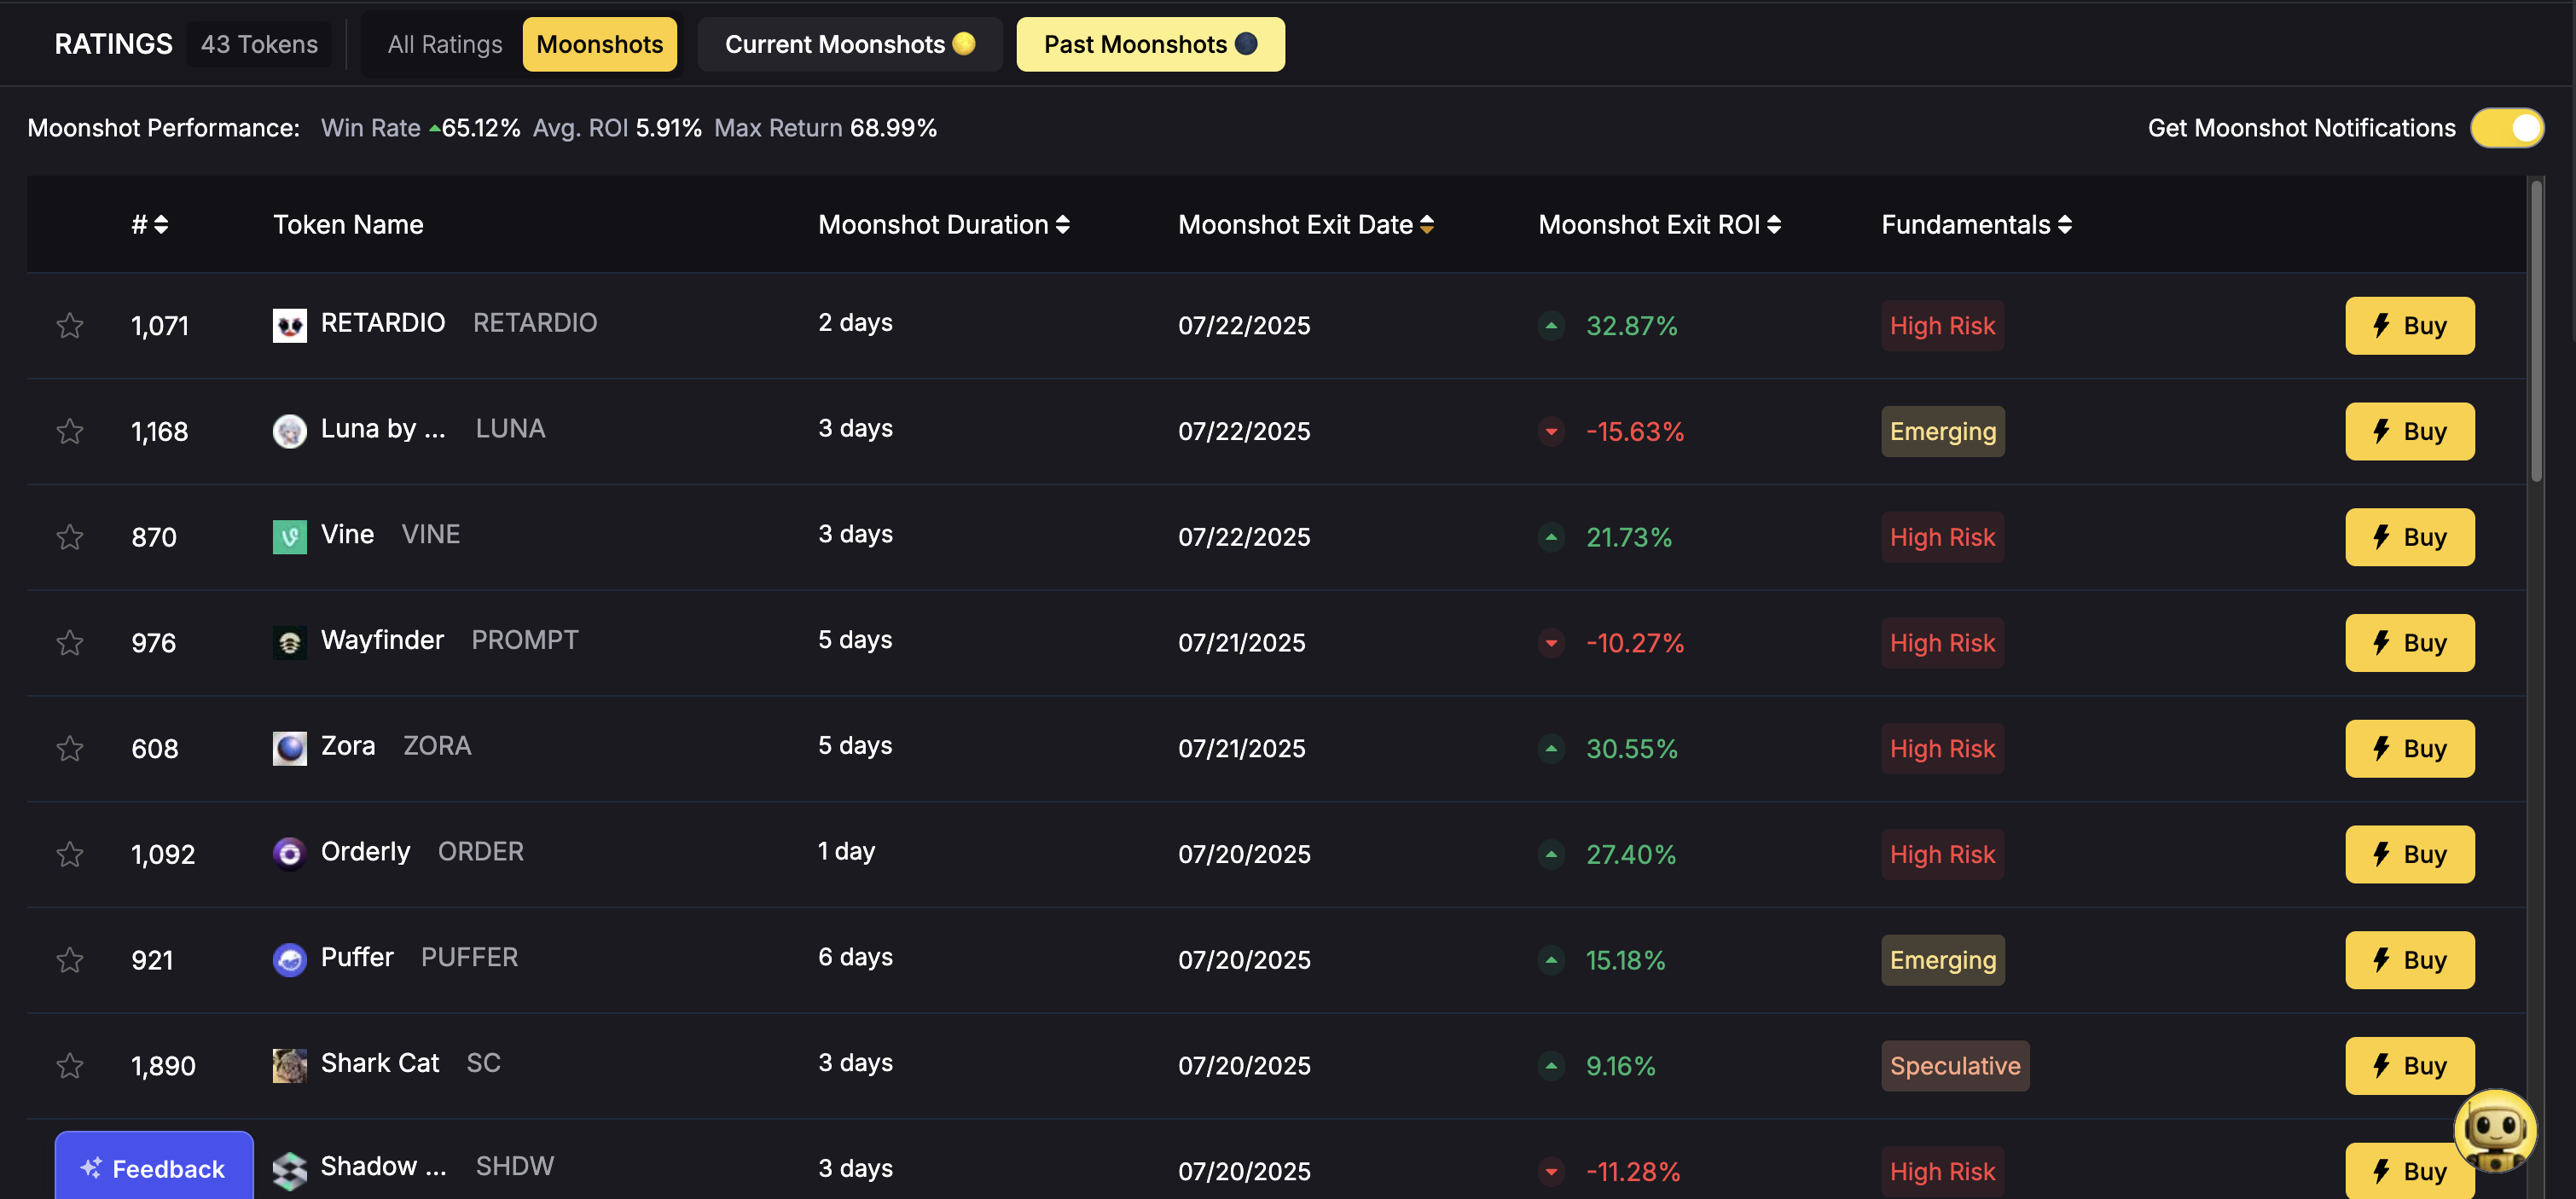The width and height of the screenshot is (2576, 1199).
Task: Click Luna's Emerging fundamentals badge
Action: pyautogui.click(x=1942, y=432)
